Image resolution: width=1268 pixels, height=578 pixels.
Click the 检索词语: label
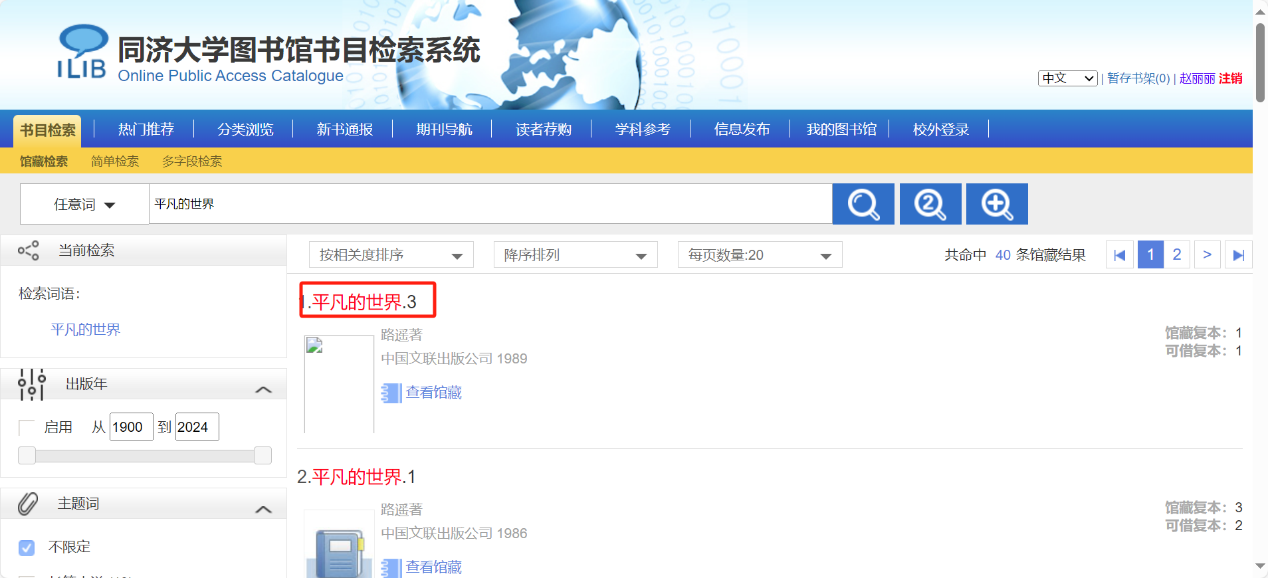point(49,294)
